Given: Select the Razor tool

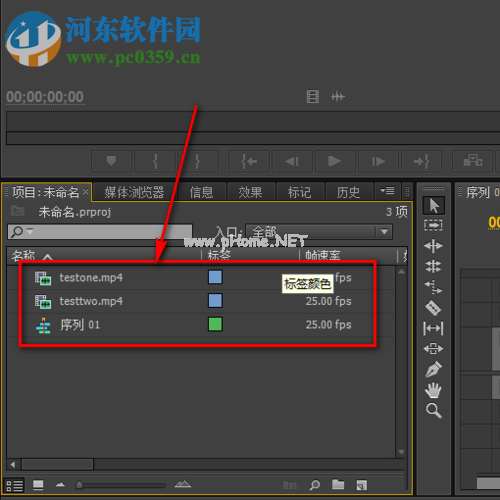Looking at the screenshot, I should pos(433,308).
